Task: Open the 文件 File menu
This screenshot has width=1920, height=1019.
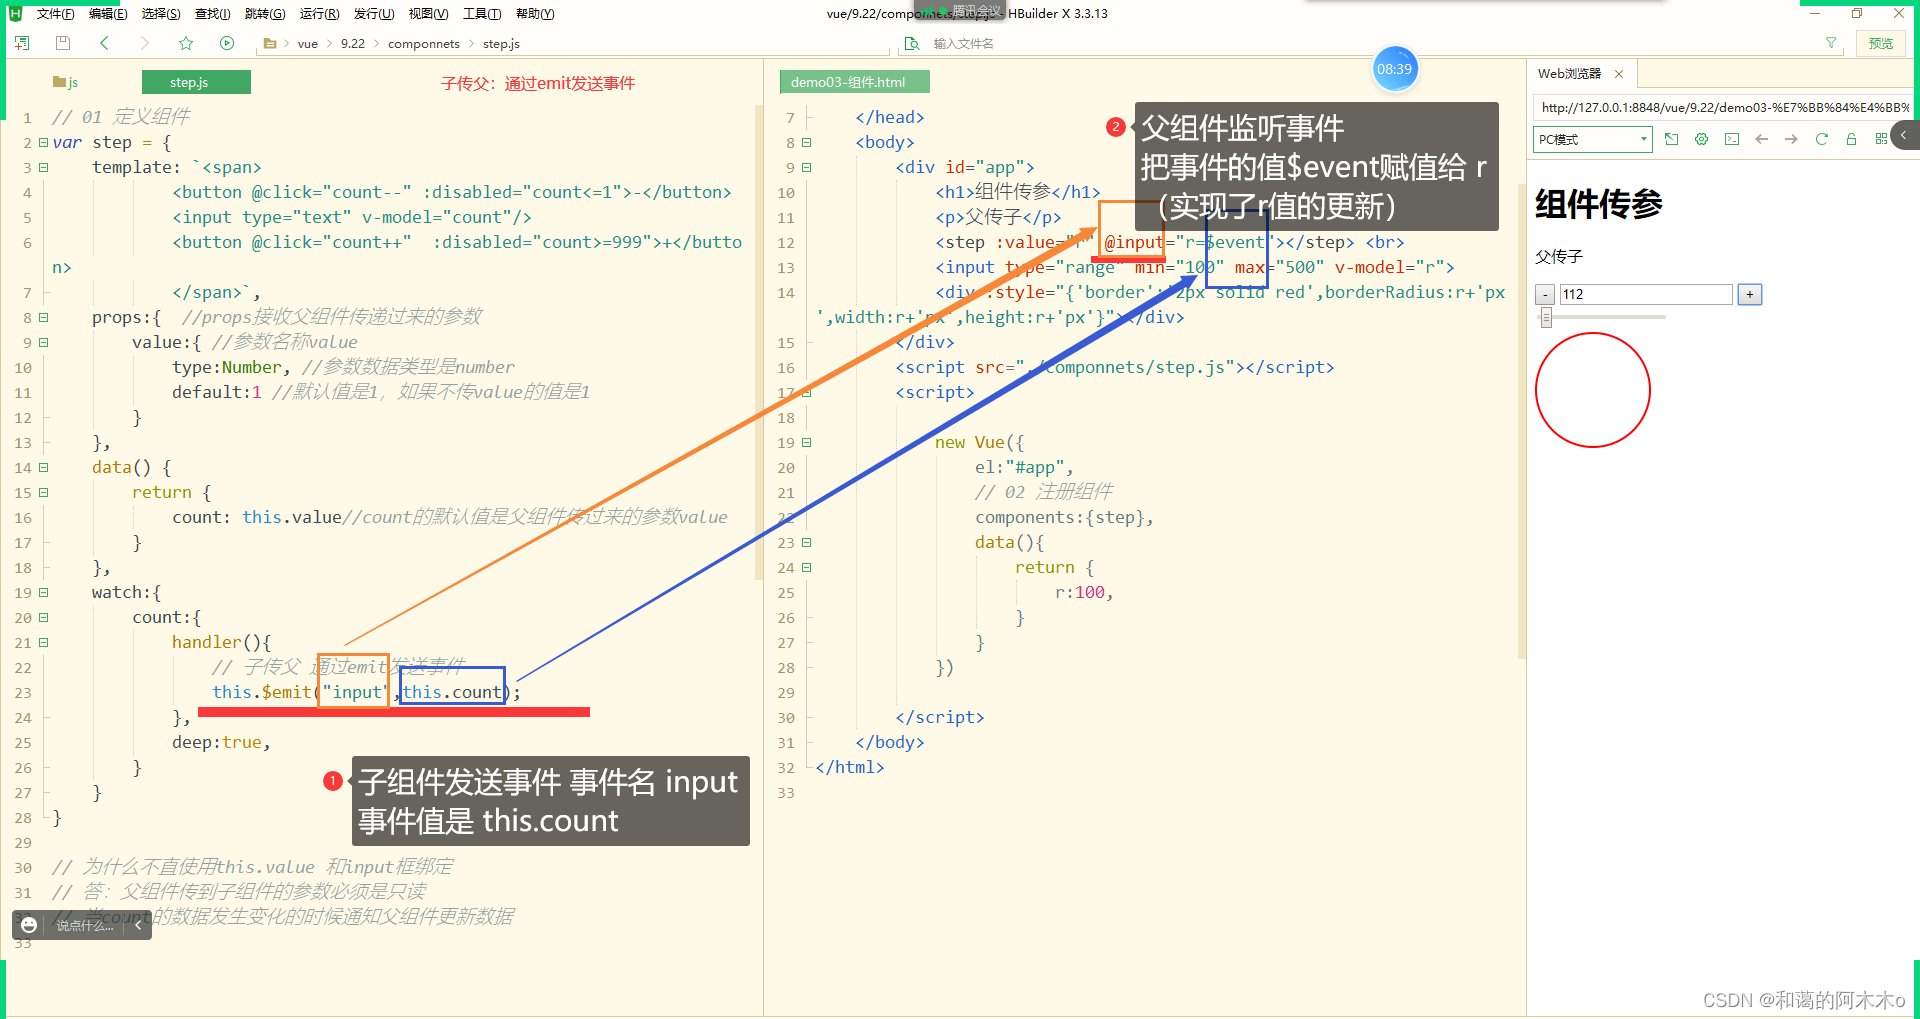Action: (x=55, y=13)
